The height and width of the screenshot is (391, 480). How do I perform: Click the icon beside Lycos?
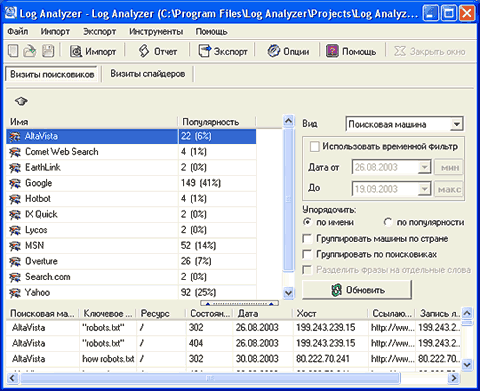point(15,230)
